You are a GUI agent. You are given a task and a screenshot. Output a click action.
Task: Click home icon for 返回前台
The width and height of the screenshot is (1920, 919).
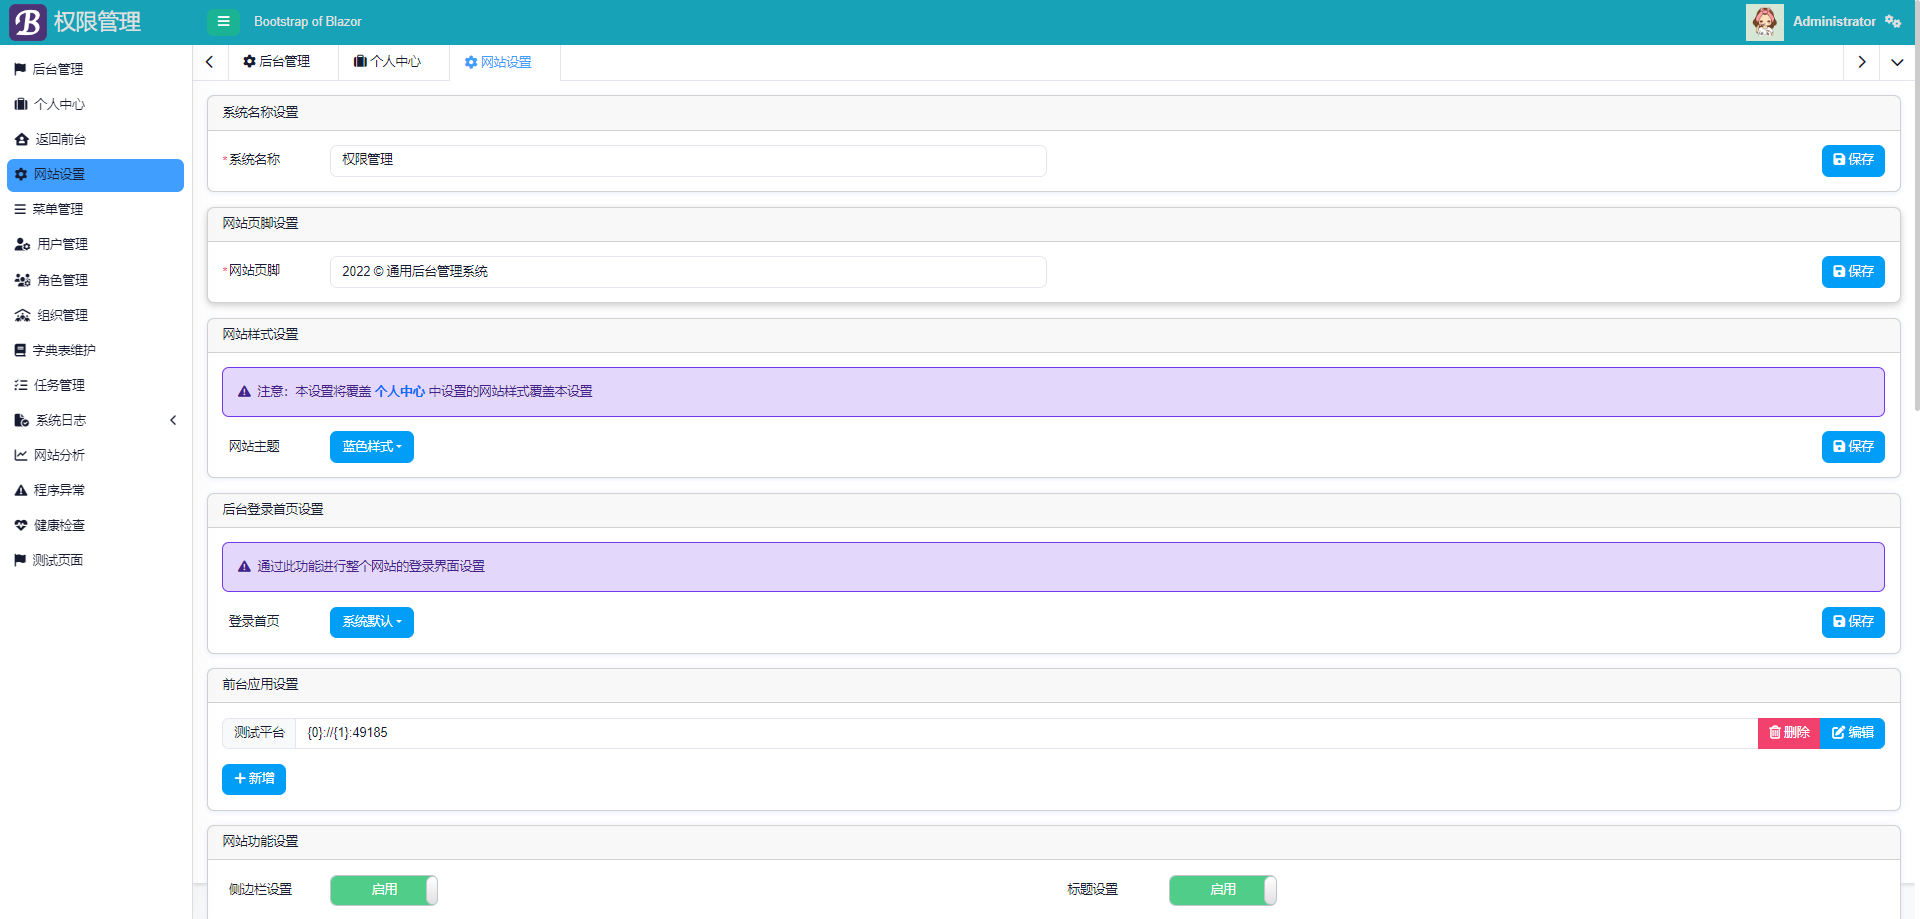pyautogui.click(x=22, y=139)
